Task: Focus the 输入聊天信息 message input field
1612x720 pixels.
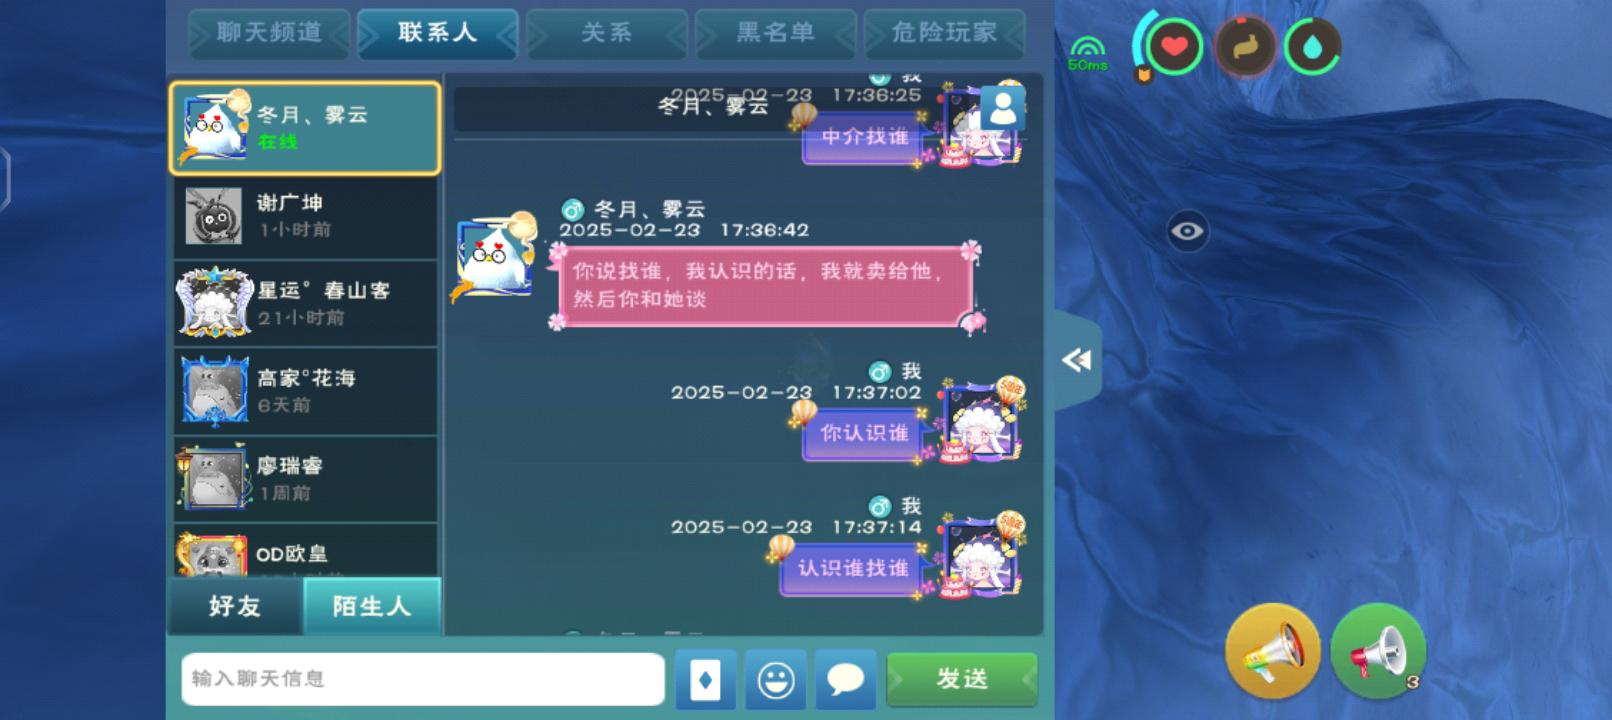Action: coord(423,679)
